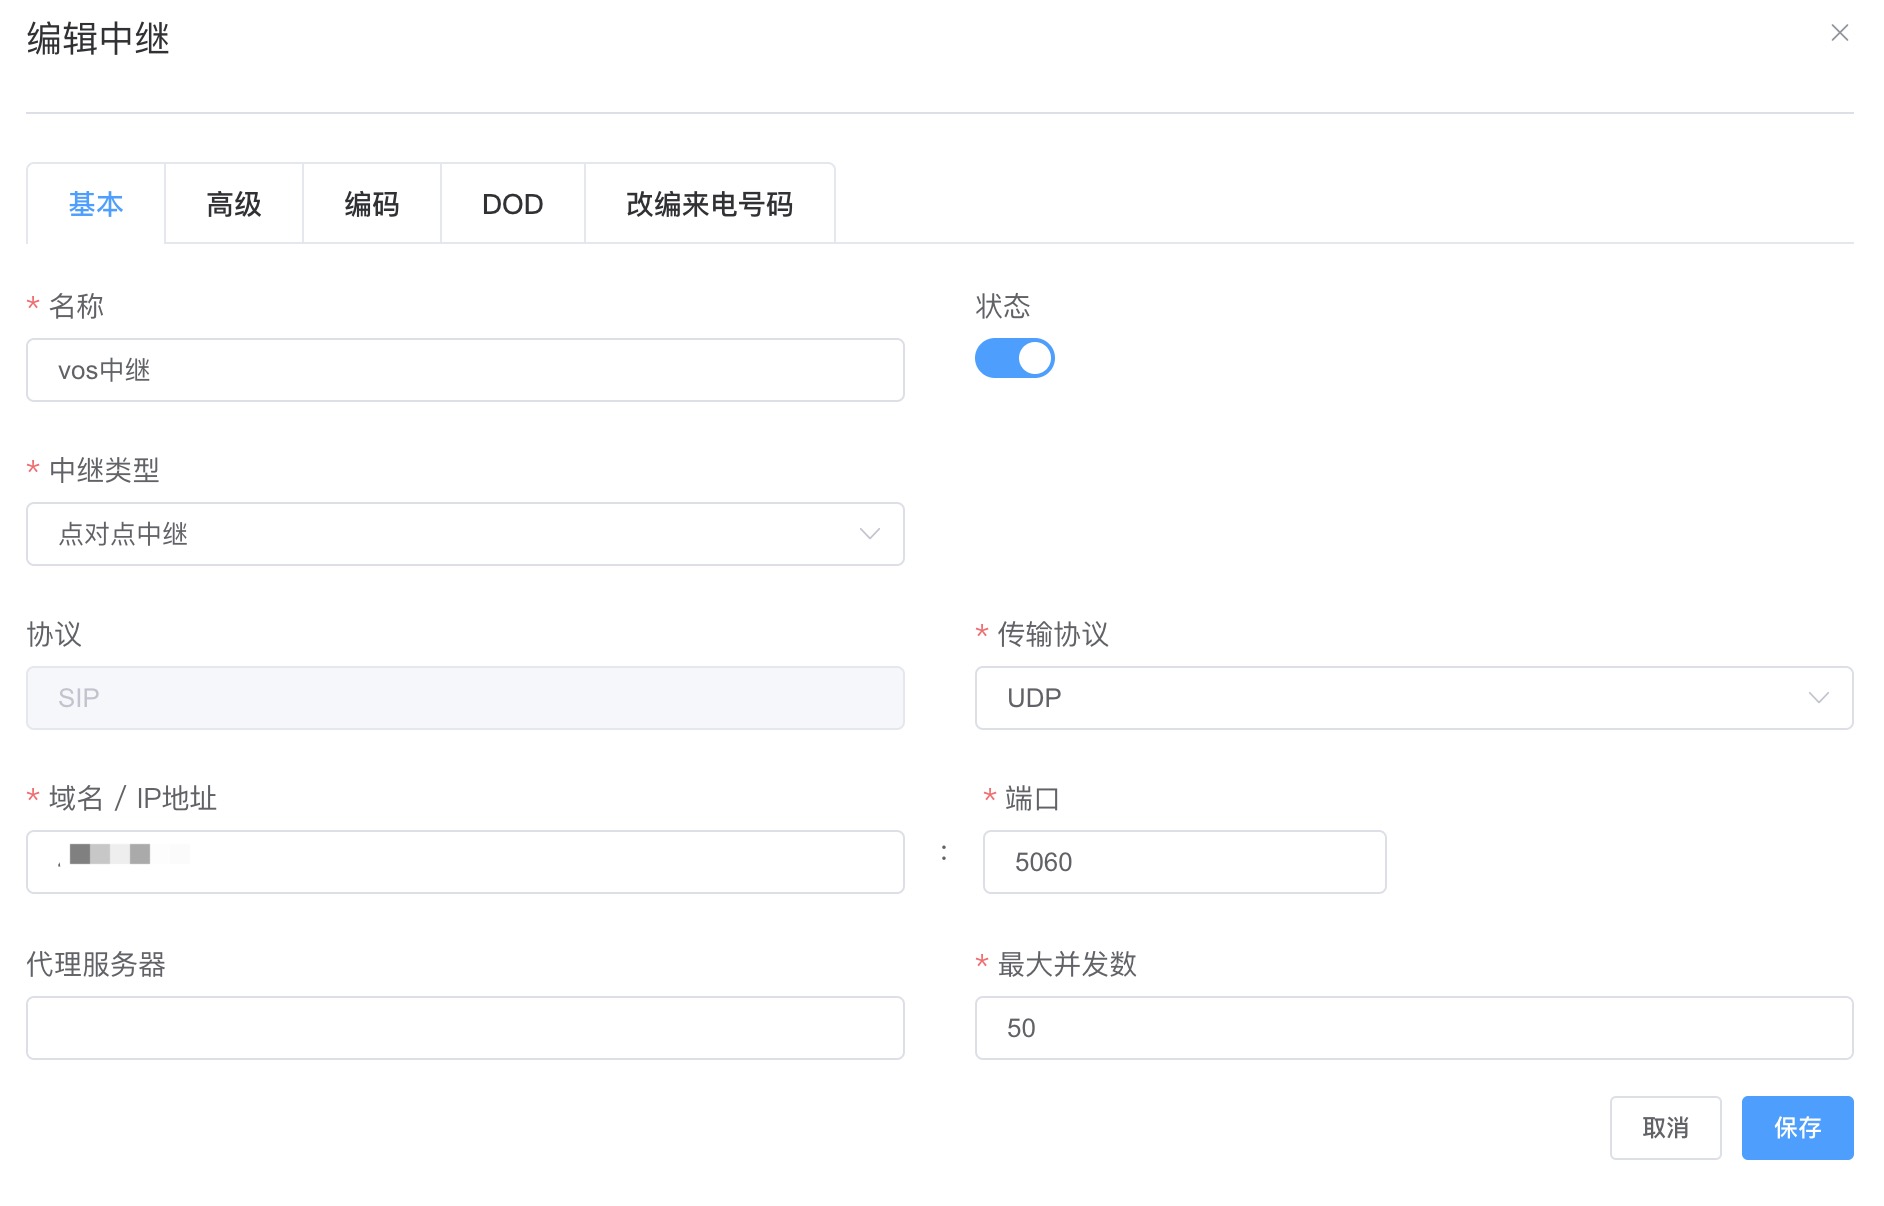Open the 编码 tab
1884x1206 pixels.
pos(371,203)
